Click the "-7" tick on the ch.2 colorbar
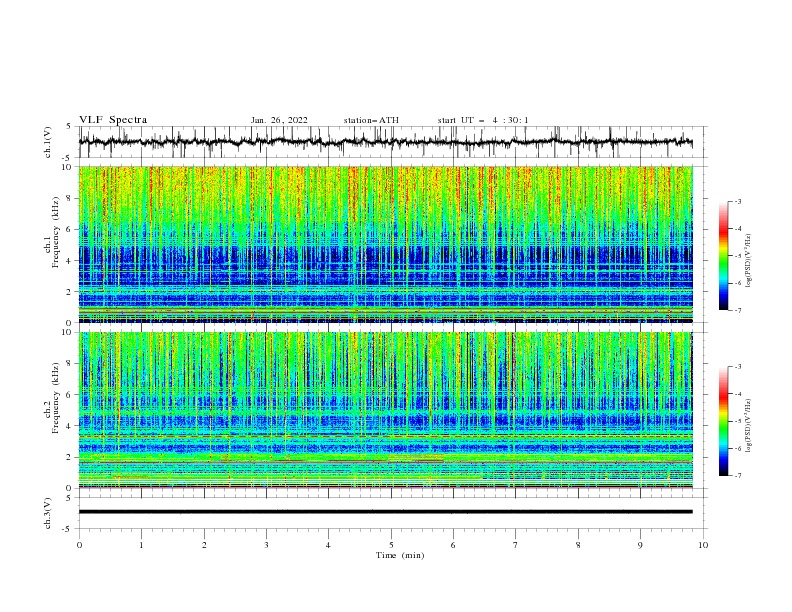The height and width of the screenshot is (612, 792). tap(738, 476)
